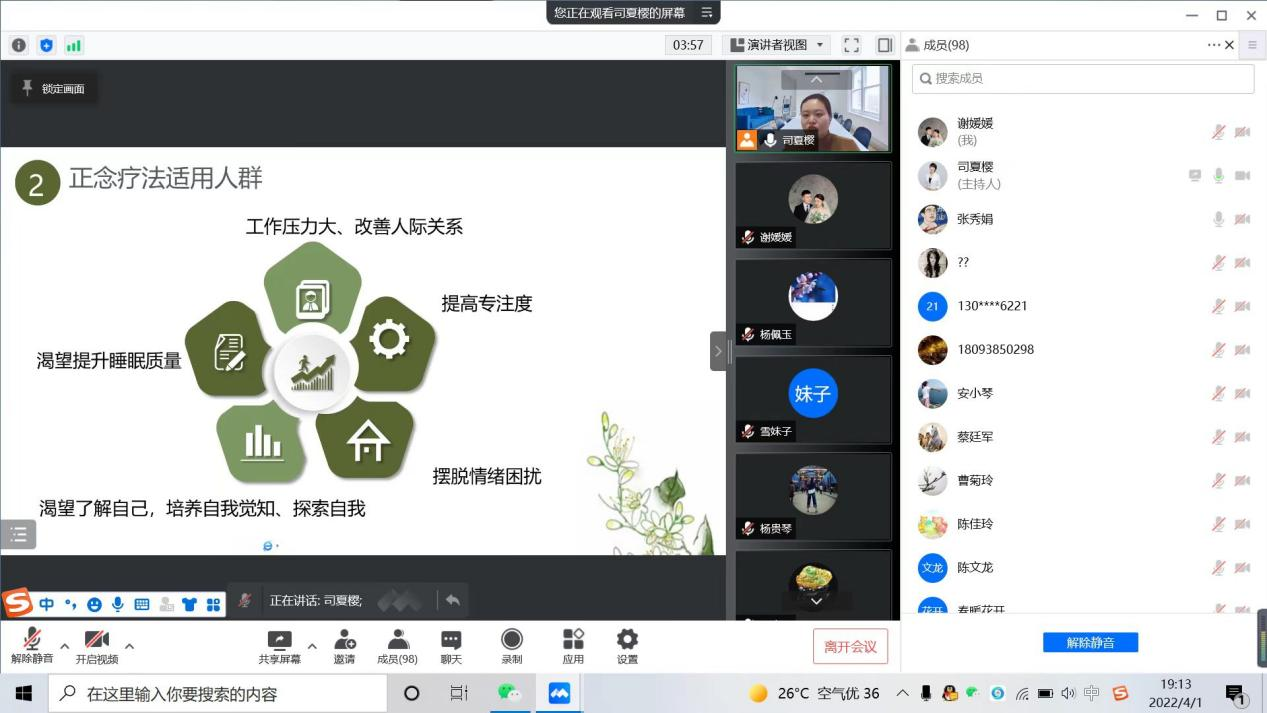Click the meeting info icon
The width and height of the screenshot is (1267, 713).
(x=18, y=45)
